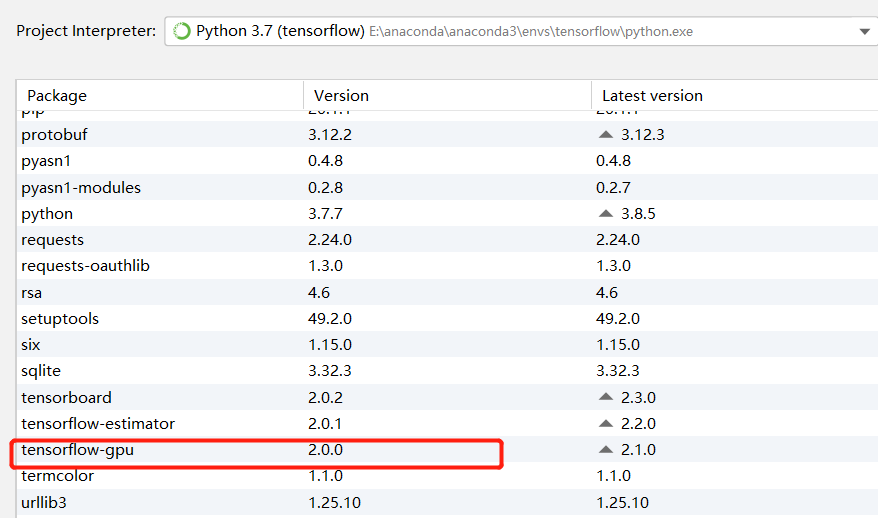Sort by the Latest version column header
Image resolution: width=878 pixels, height=518 pixels.
click(x=652, y=96)
